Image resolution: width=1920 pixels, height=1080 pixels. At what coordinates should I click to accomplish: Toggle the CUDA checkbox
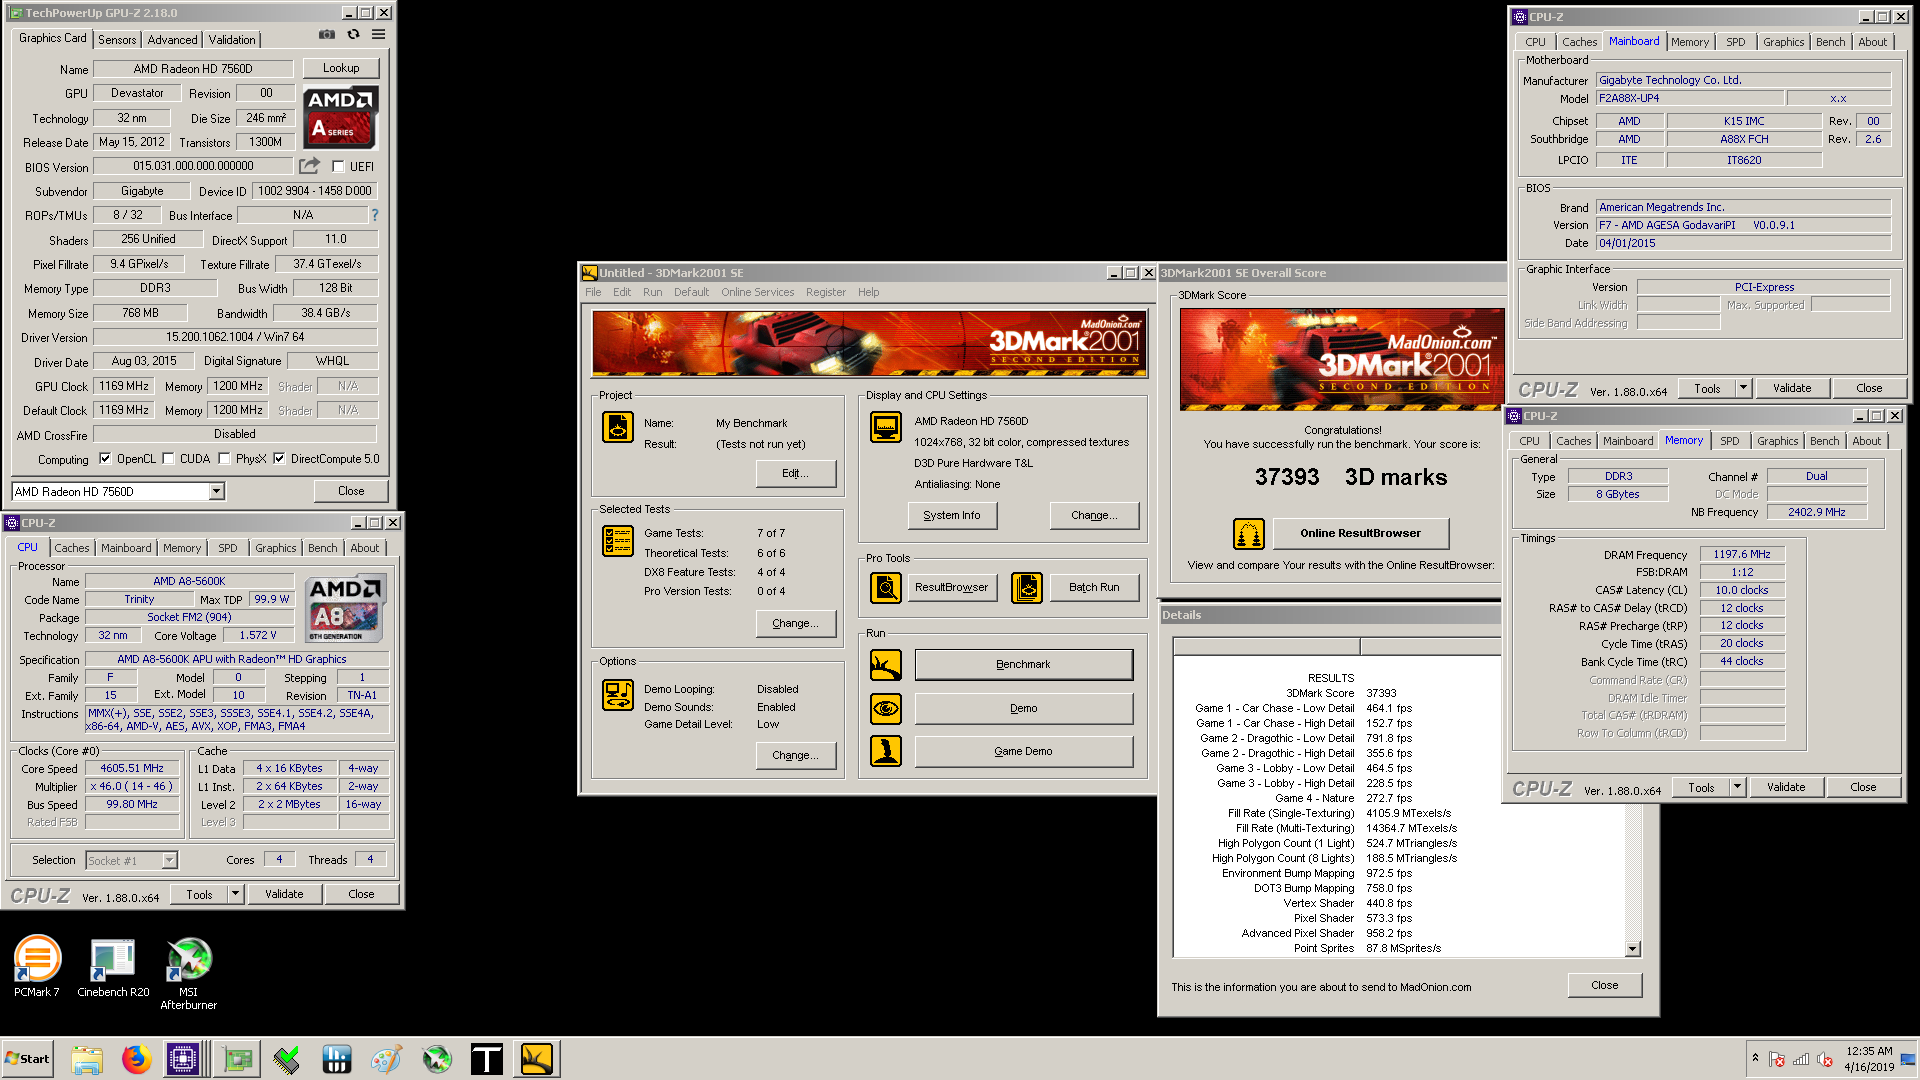tap(169, 459)
